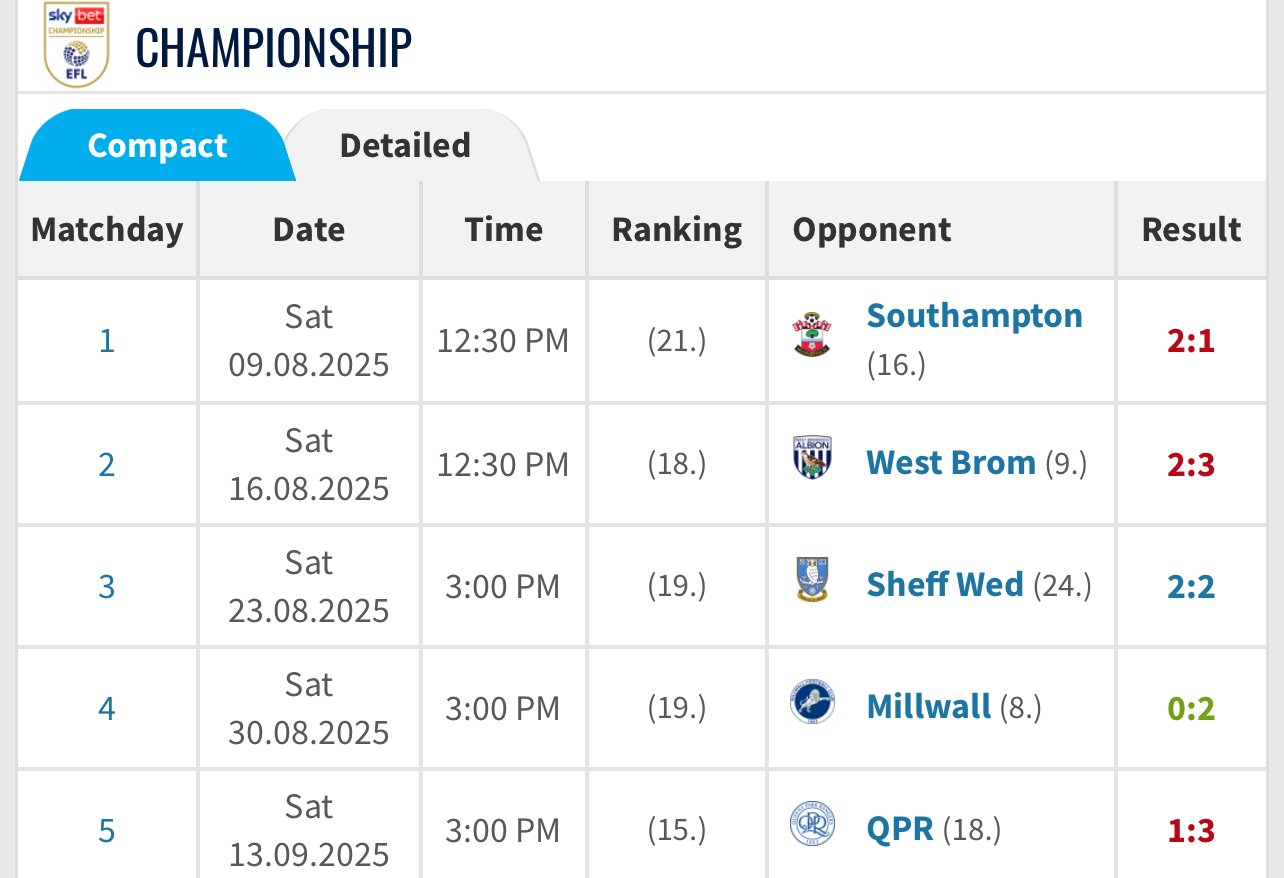Click the West Brom Albion crest
This screenshot has height=878, width=1284.
click(x=812, y=457)
